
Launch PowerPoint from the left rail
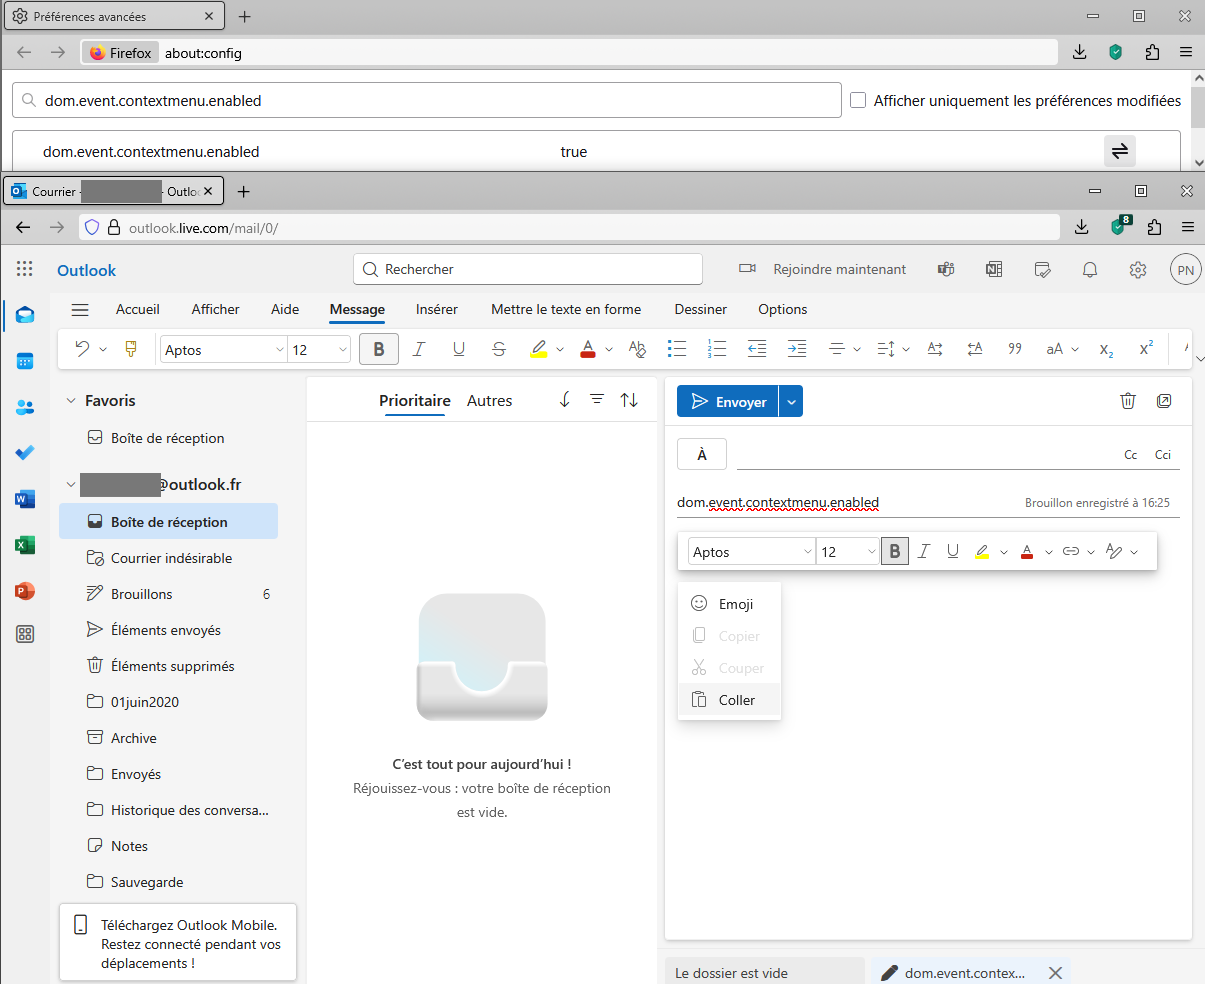tap(25, 591)
